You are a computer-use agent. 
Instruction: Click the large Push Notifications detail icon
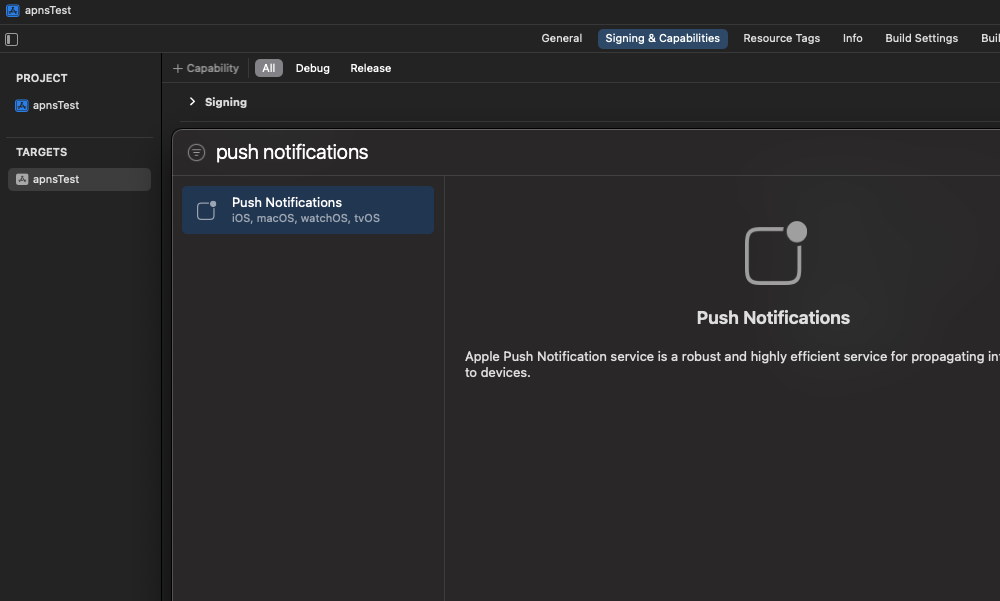point(776,253)
